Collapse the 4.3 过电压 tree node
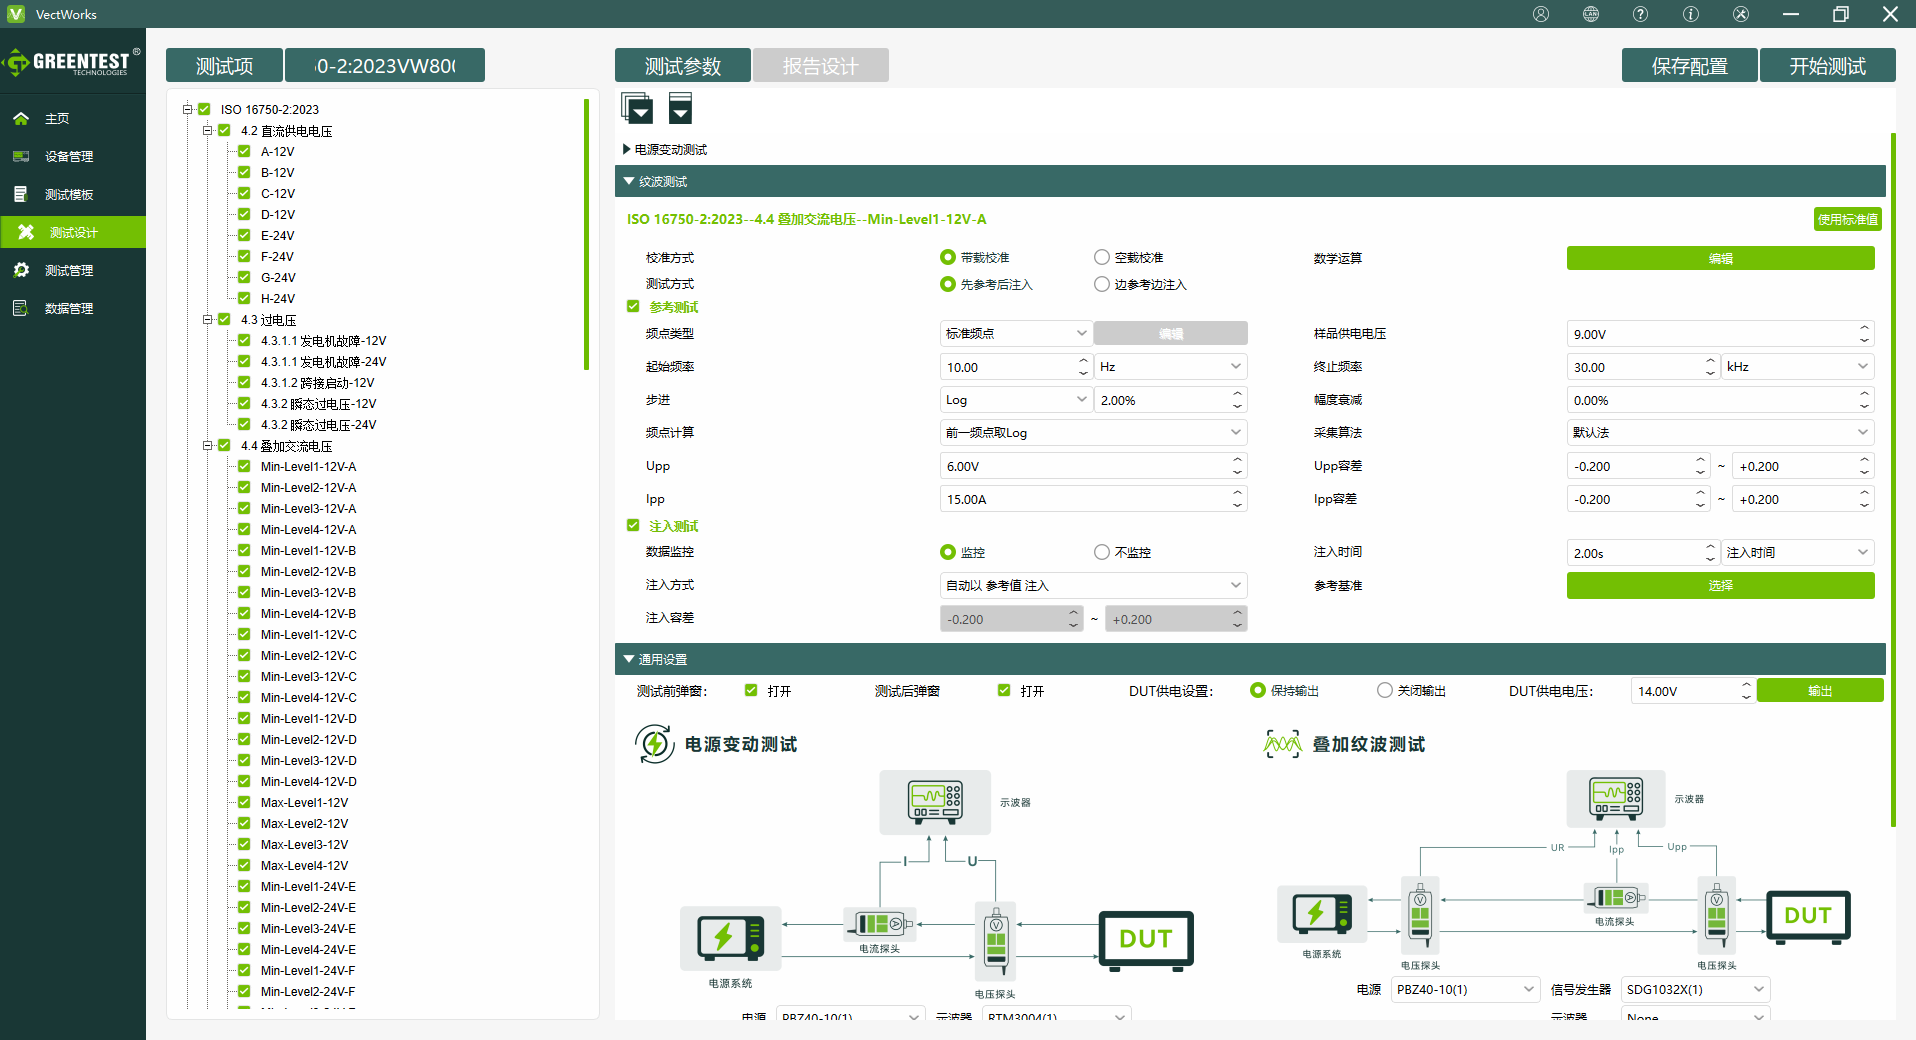 tap(208, 320)
